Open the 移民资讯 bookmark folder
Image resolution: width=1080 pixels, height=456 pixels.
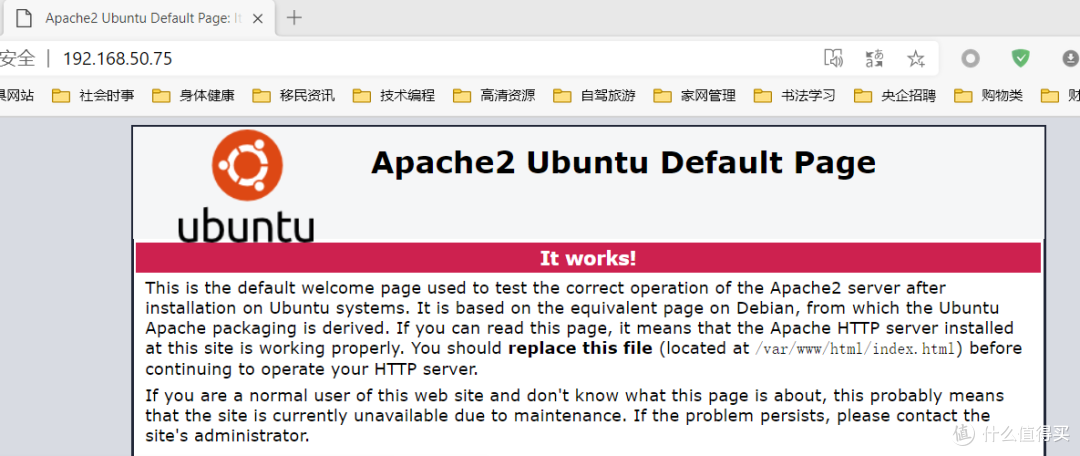[x=293, y=96]
